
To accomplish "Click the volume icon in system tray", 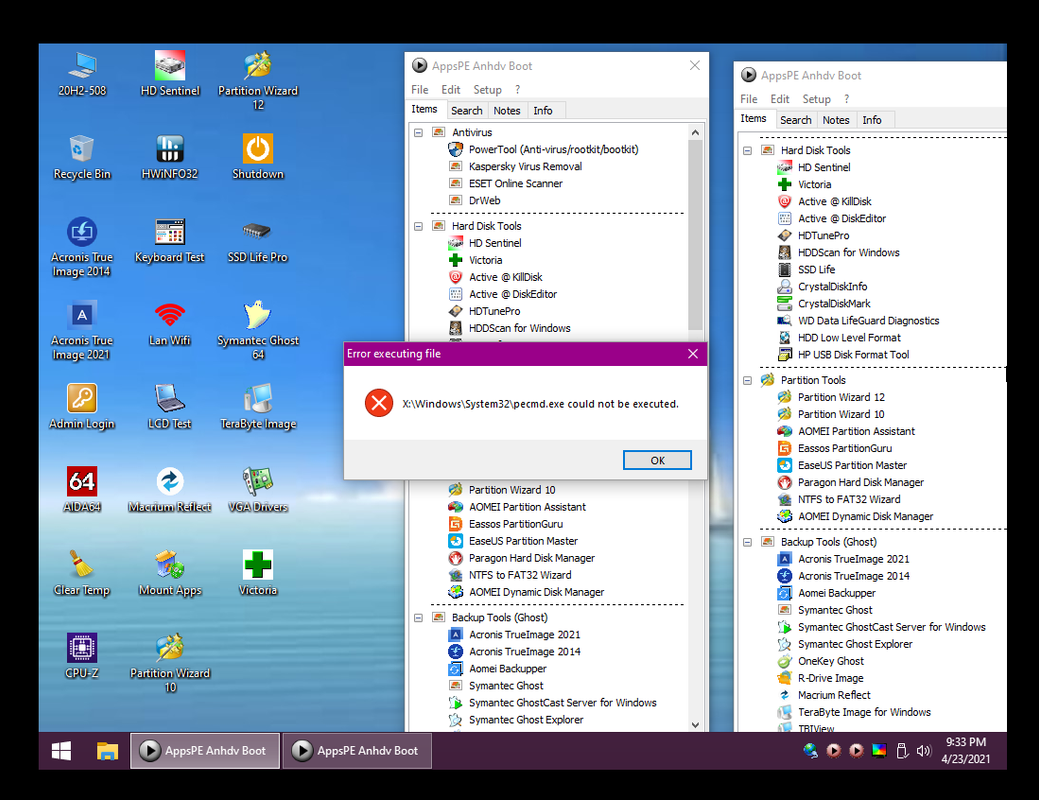I will coord(923,751).
